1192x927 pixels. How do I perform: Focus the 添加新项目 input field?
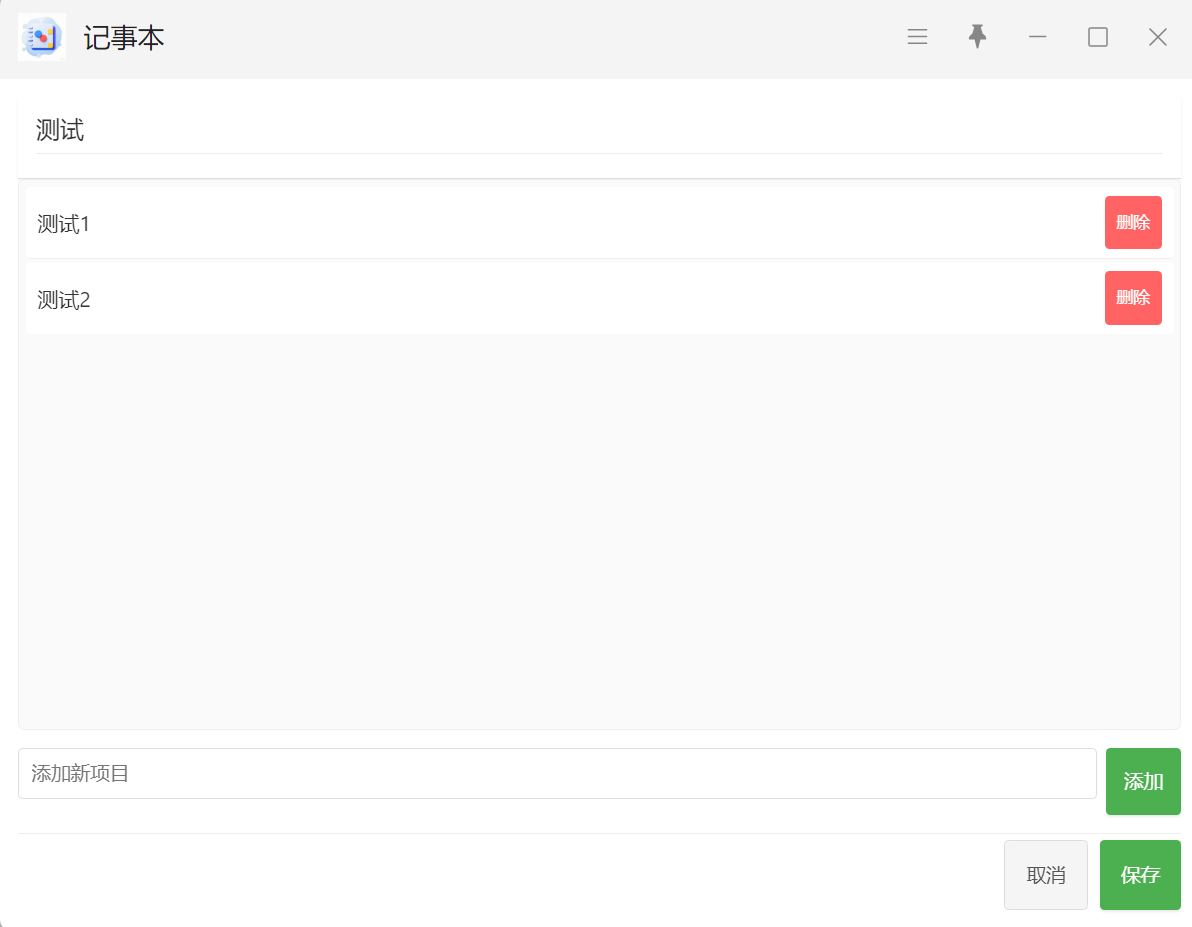click(556, 773)
